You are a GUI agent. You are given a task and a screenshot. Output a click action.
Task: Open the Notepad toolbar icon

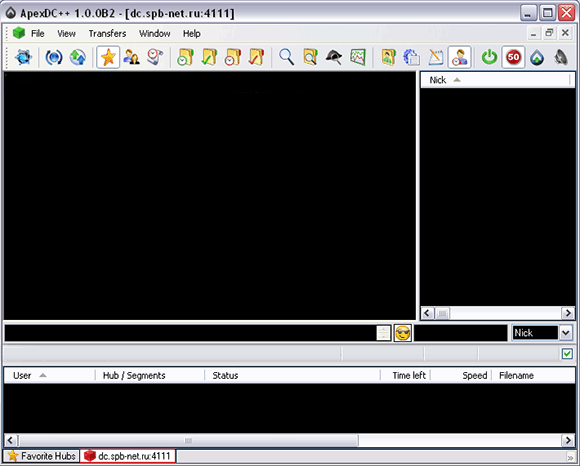pos(436,57)
